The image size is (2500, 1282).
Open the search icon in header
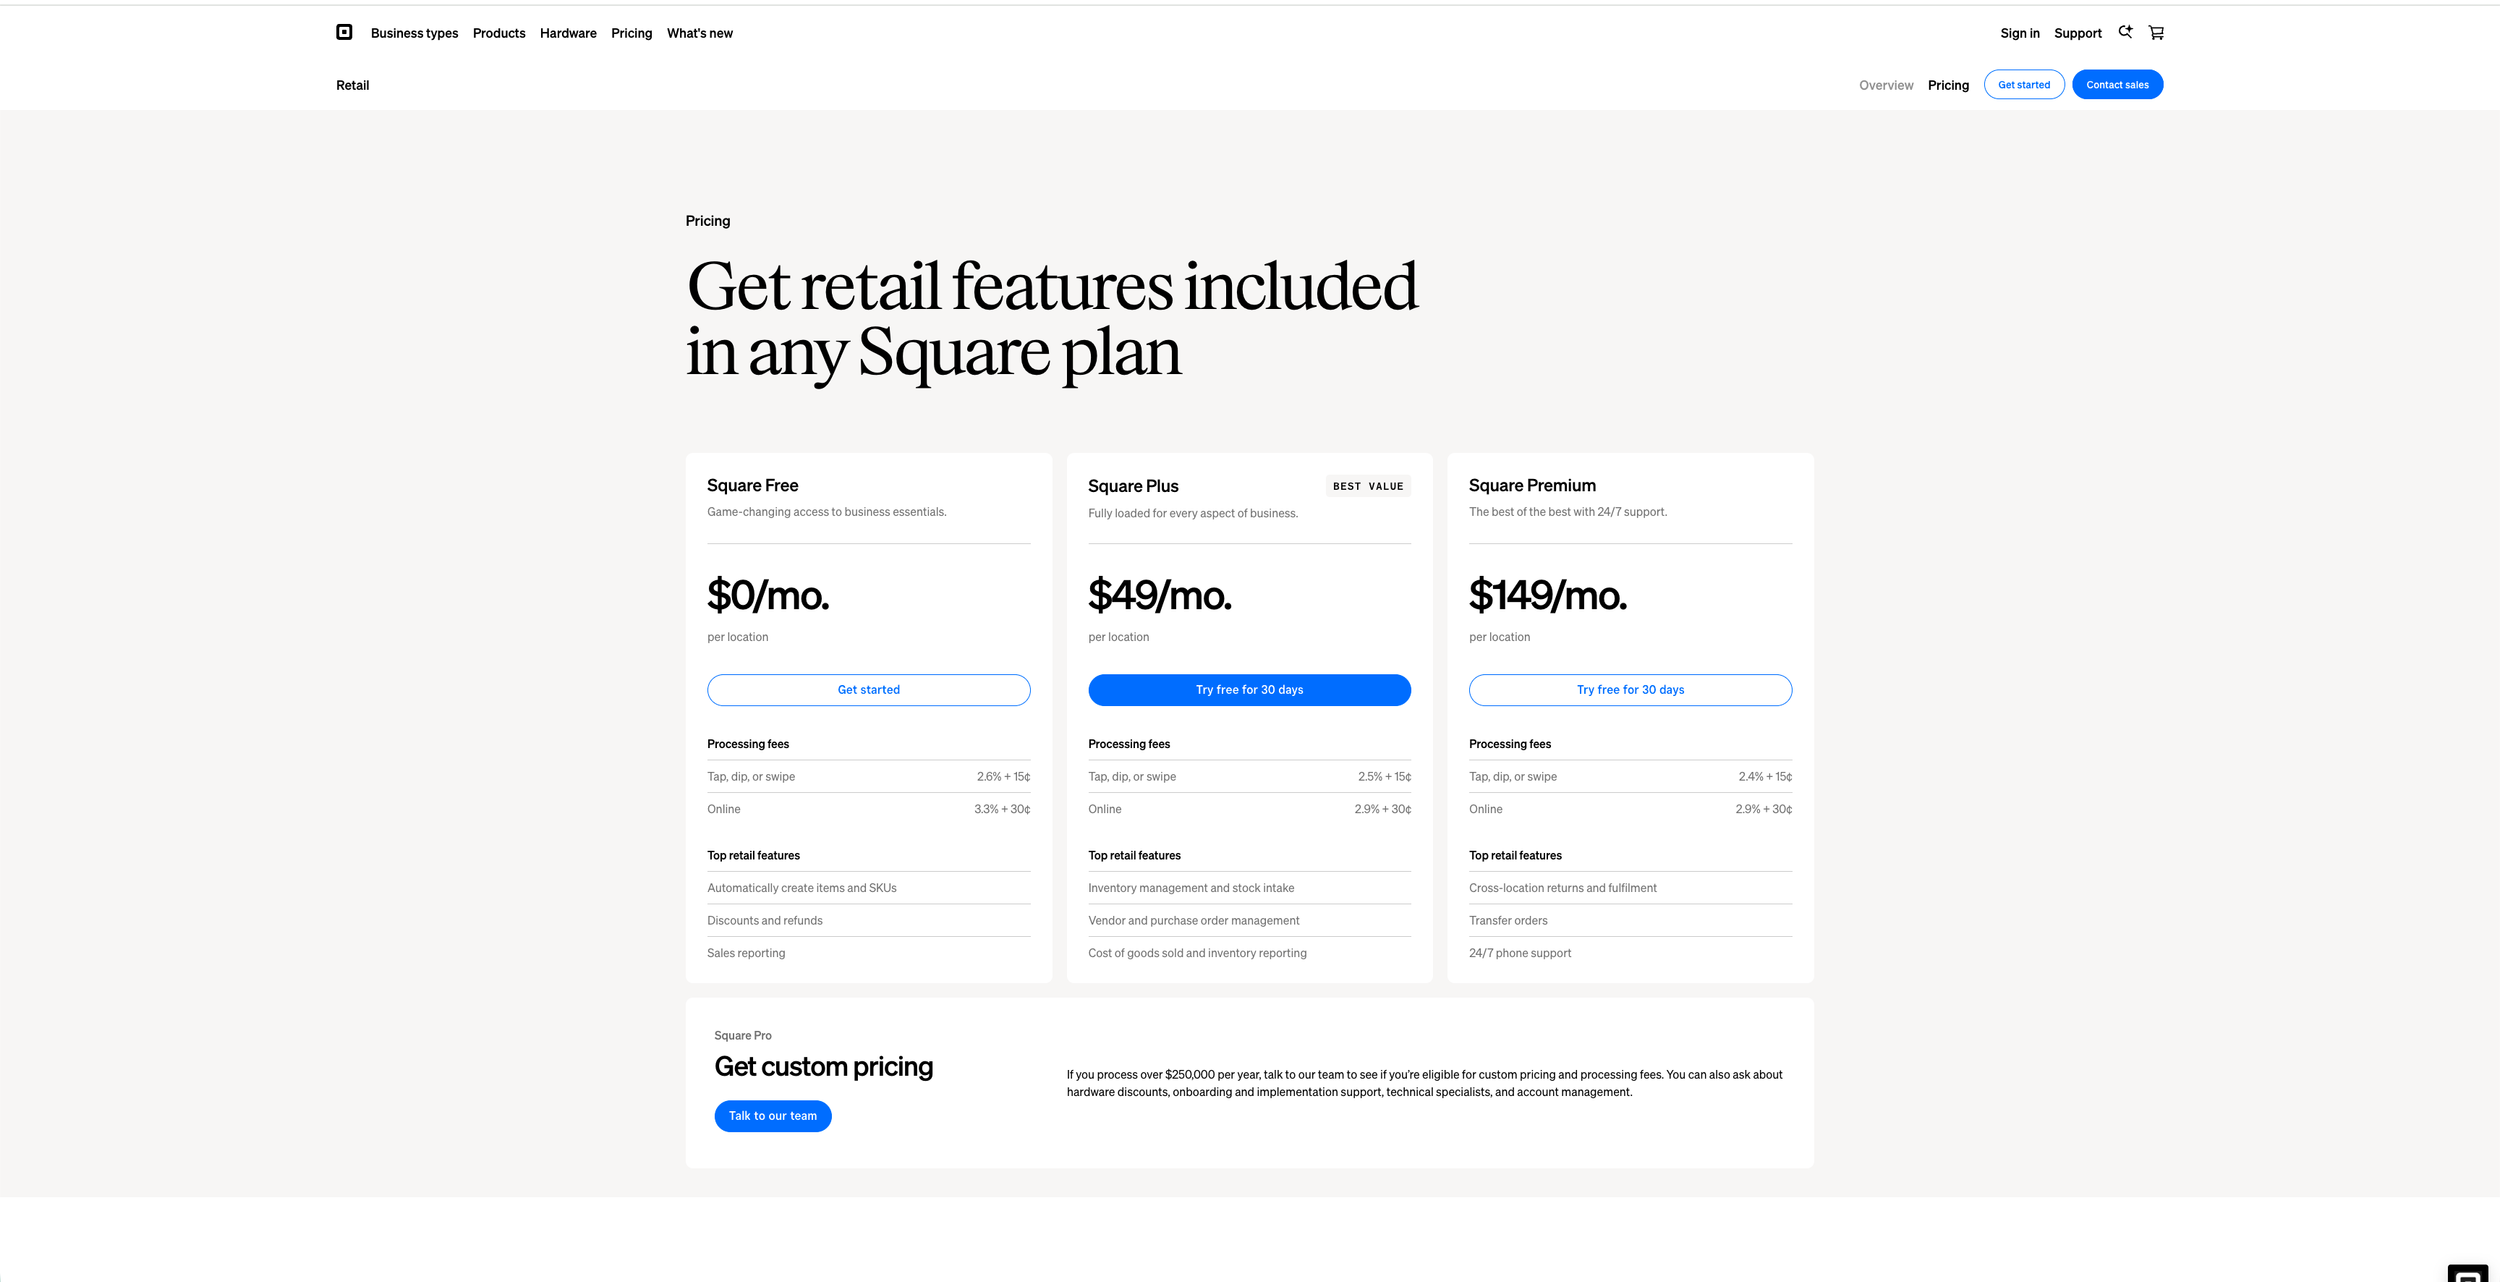pos(2125,32)
